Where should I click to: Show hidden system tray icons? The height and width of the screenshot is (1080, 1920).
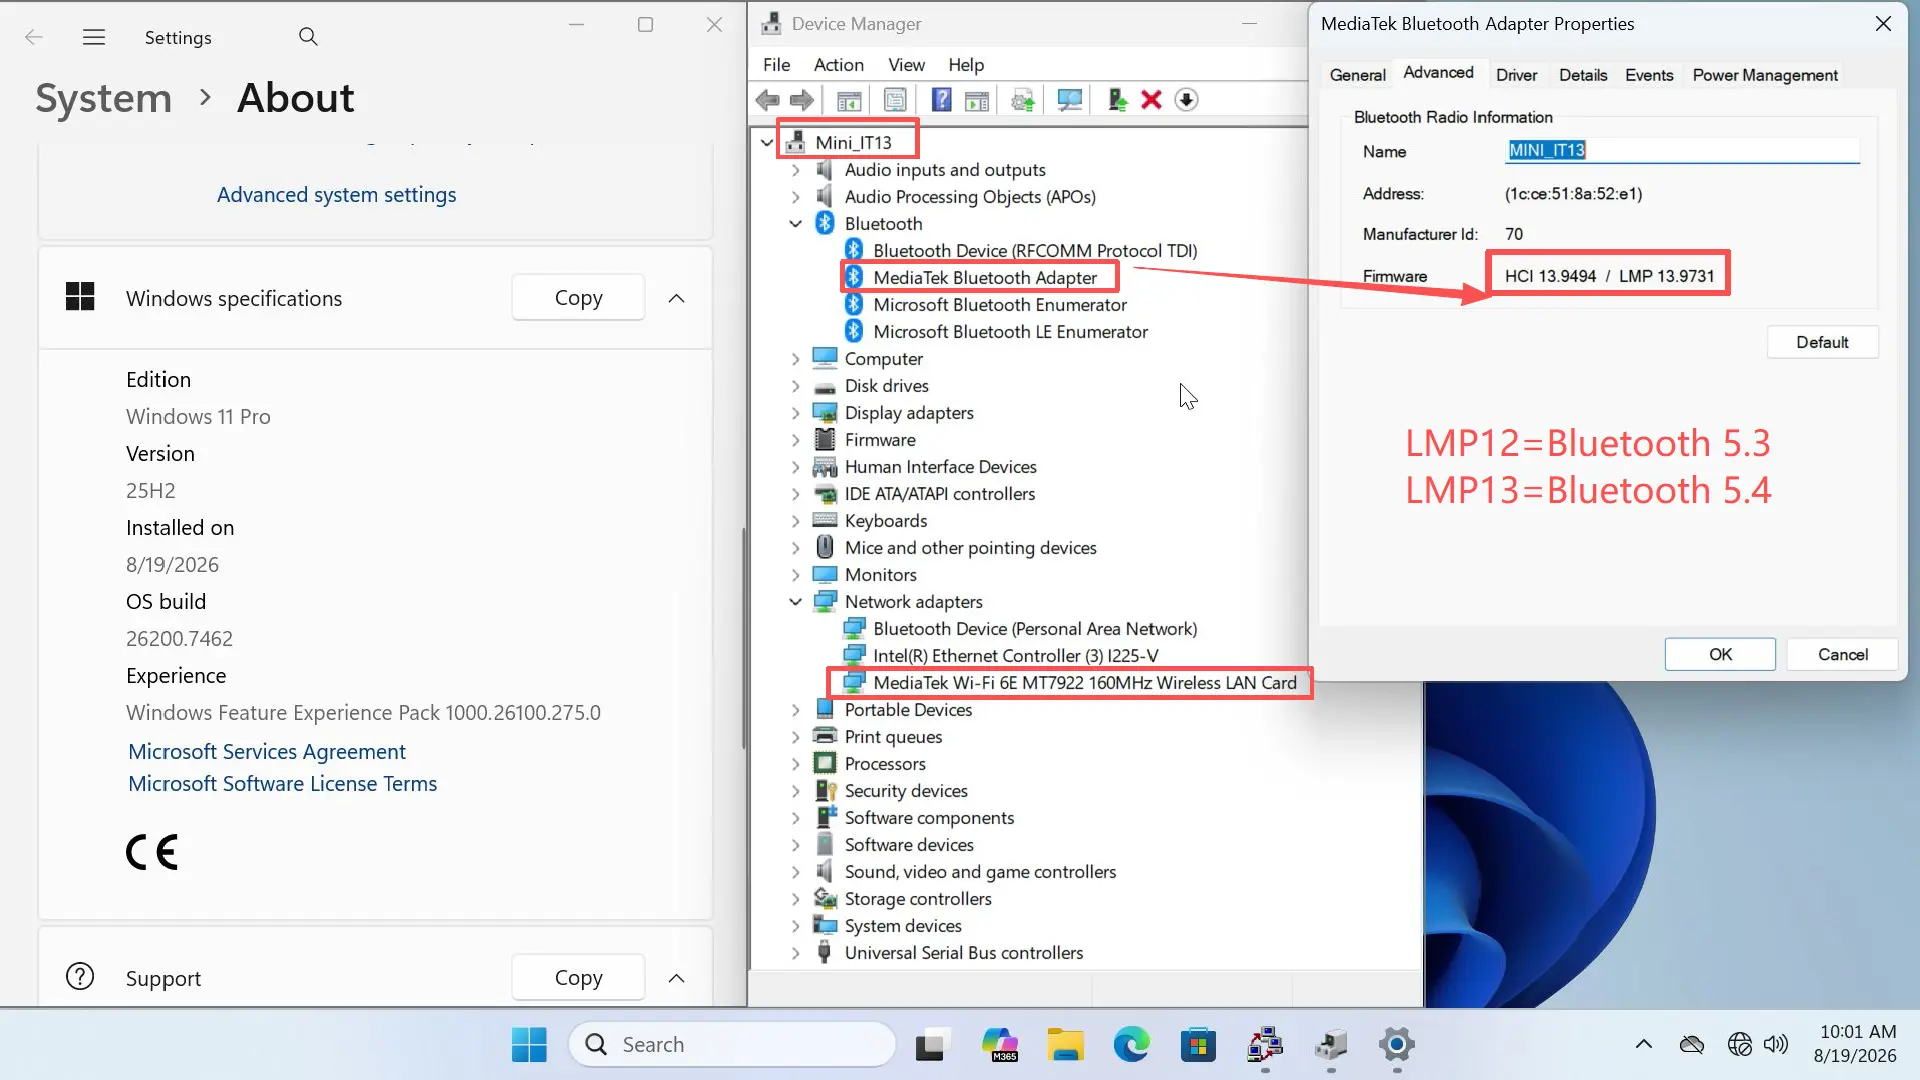[1643, 1045]
